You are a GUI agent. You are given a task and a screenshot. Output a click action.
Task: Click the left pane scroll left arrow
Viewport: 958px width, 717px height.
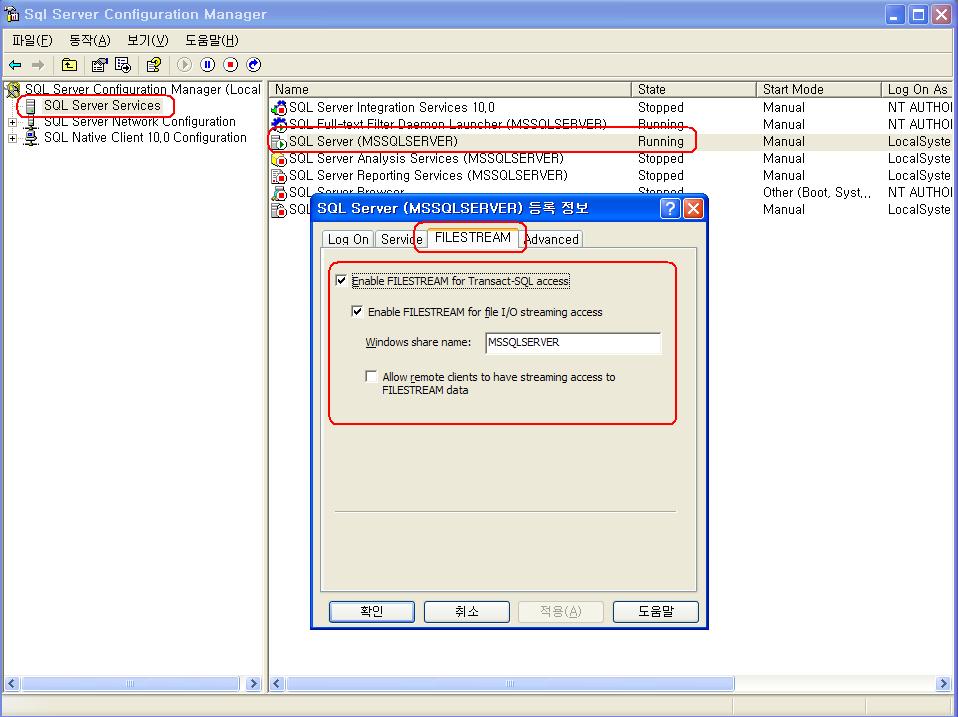12,683
